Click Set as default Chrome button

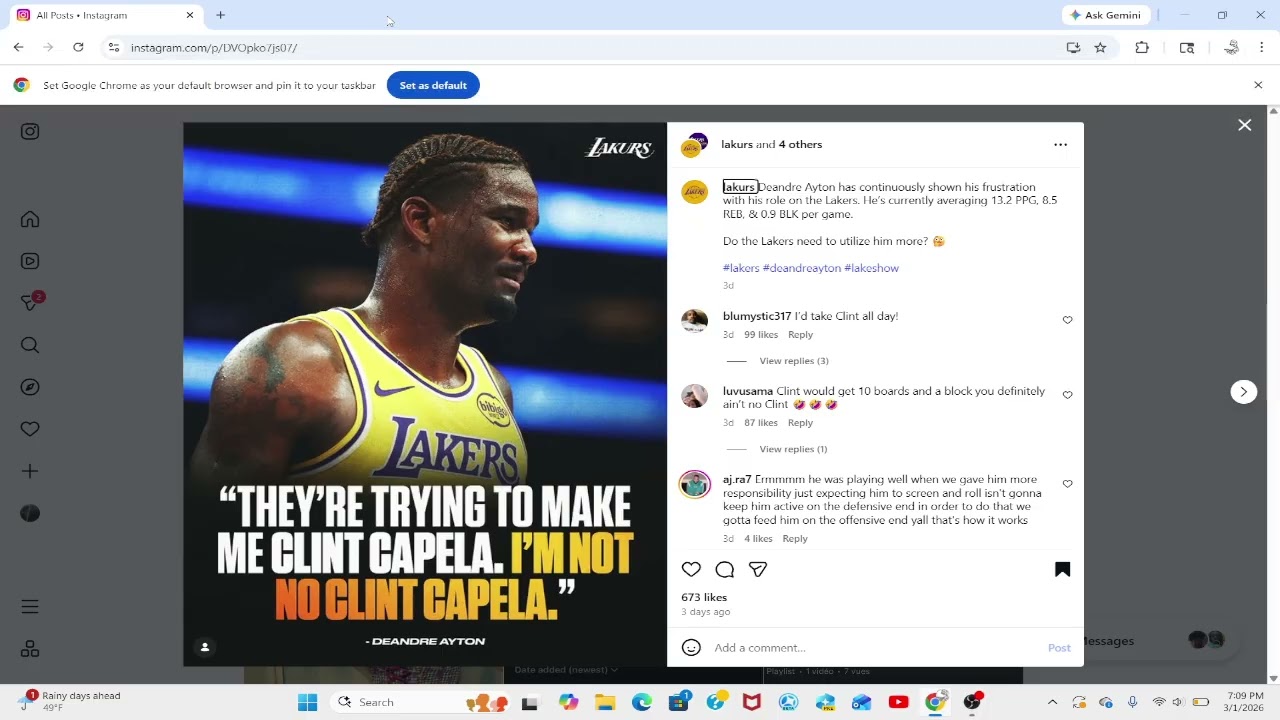[x=433, y=85]
